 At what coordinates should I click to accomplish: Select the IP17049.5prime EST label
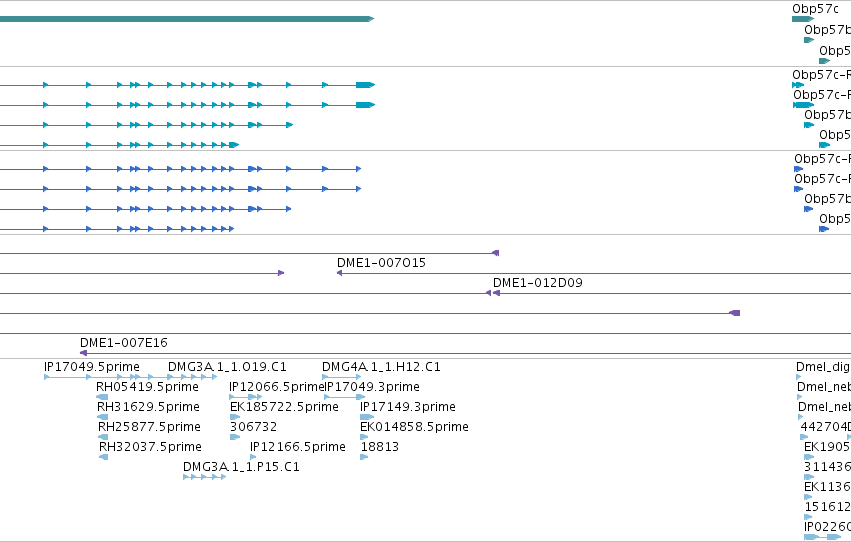92,367
